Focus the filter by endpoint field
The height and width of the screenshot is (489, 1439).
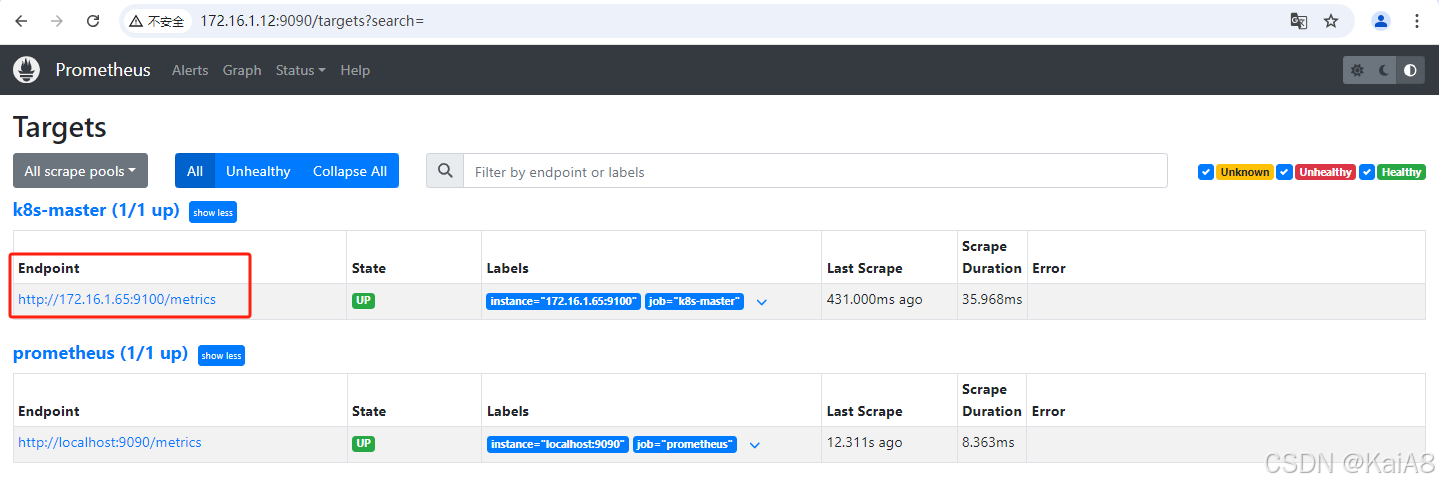pos(815,171)
